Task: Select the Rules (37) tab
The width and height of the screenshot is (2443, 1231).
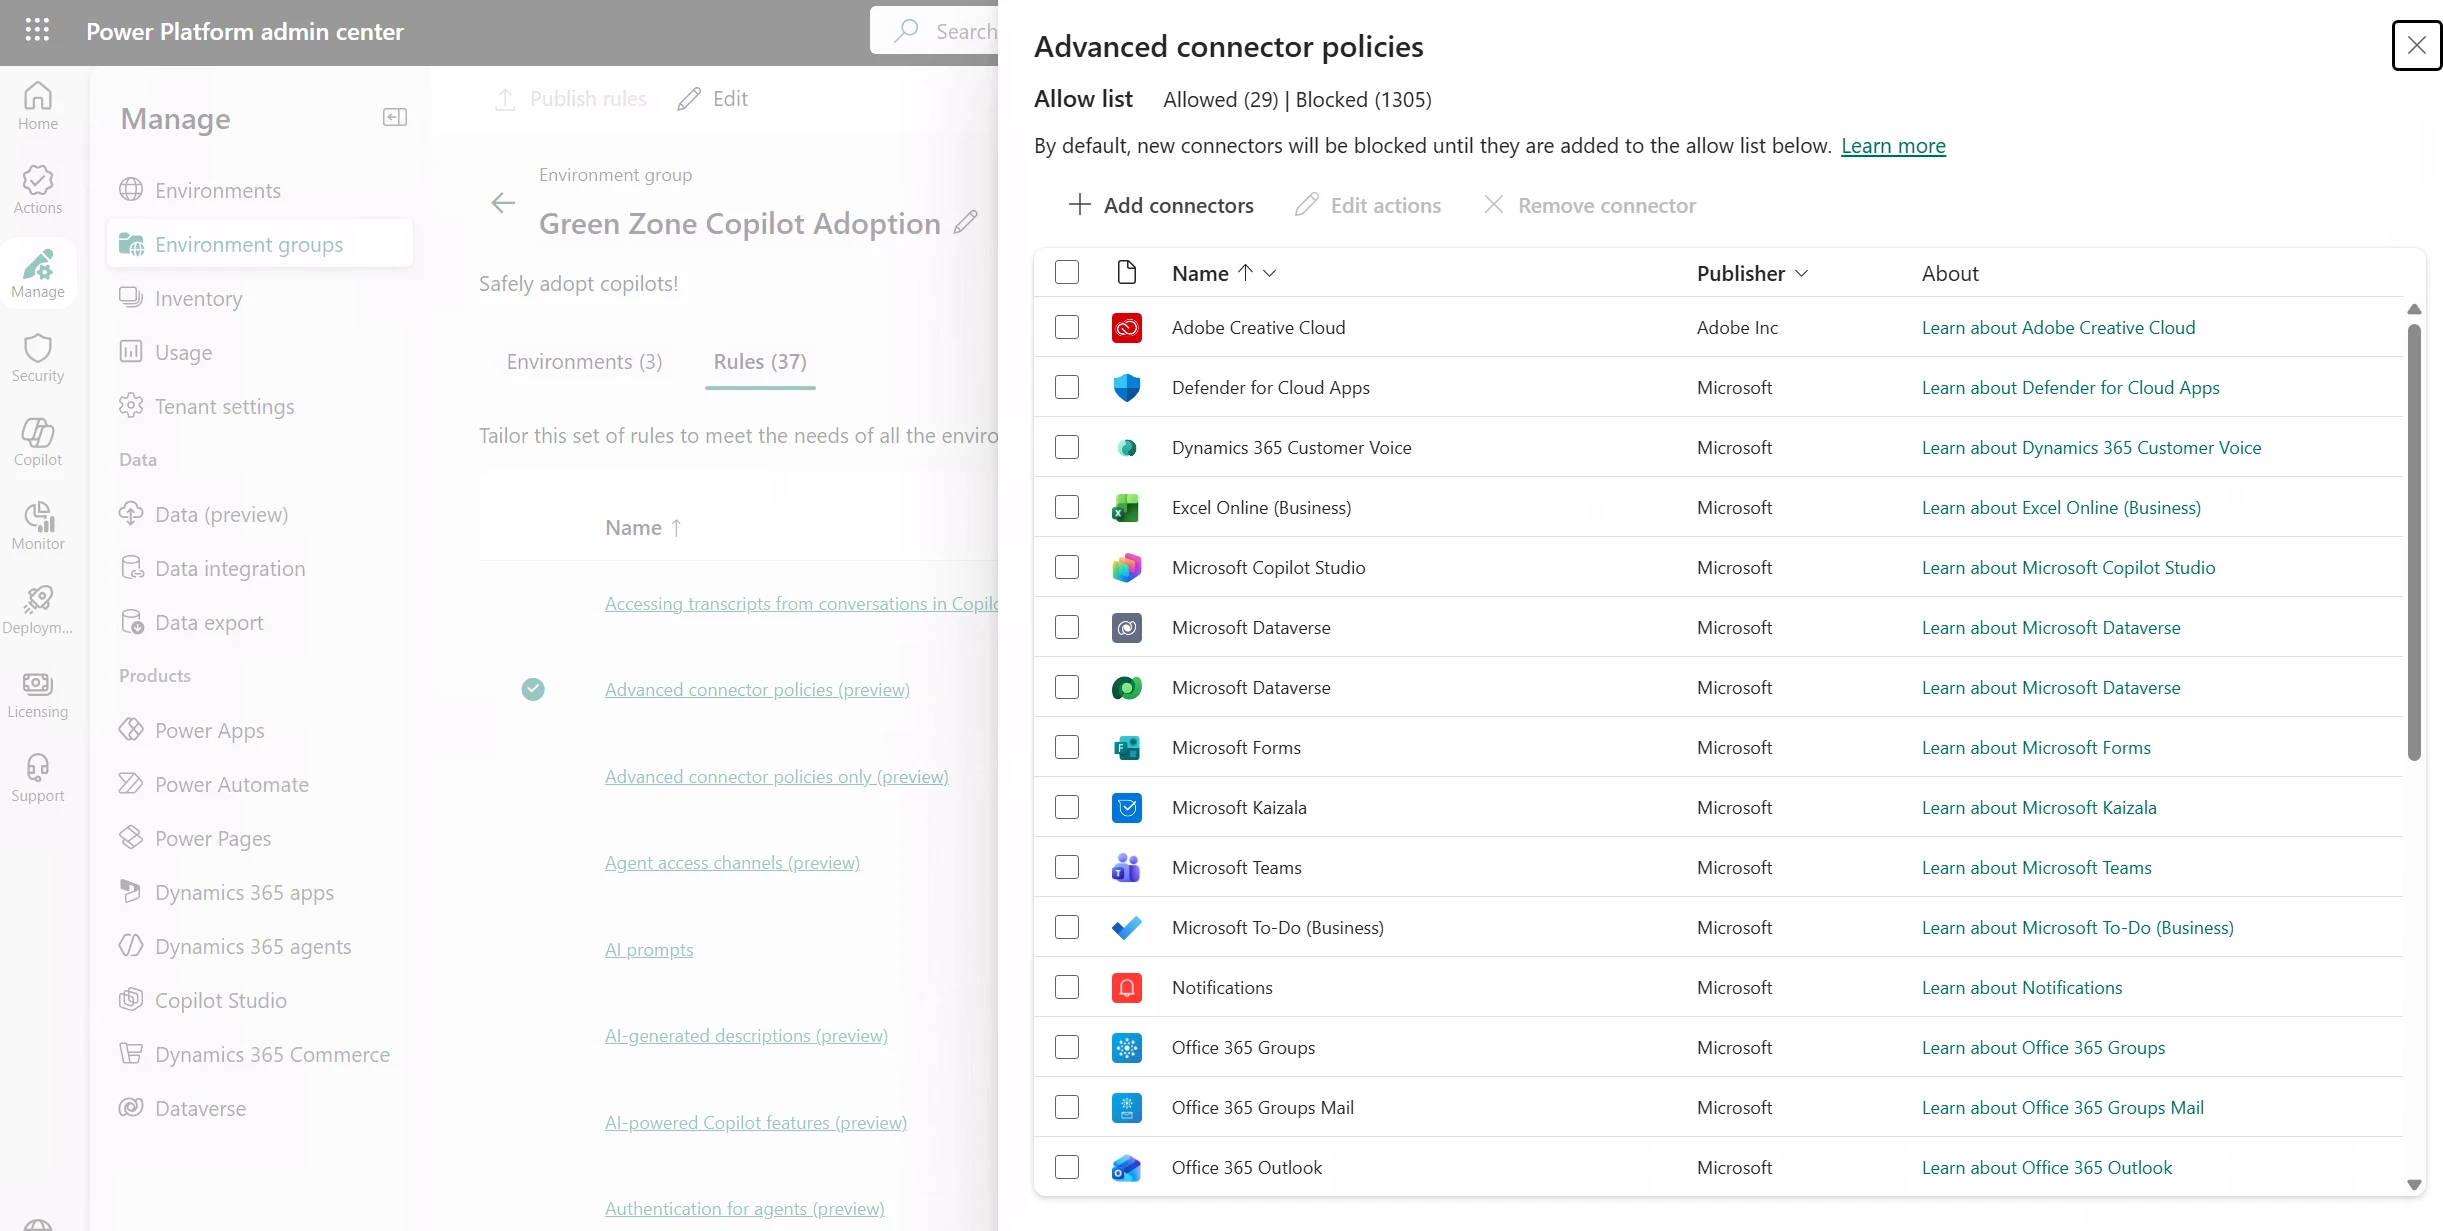Action: click(x=760, y=361)
